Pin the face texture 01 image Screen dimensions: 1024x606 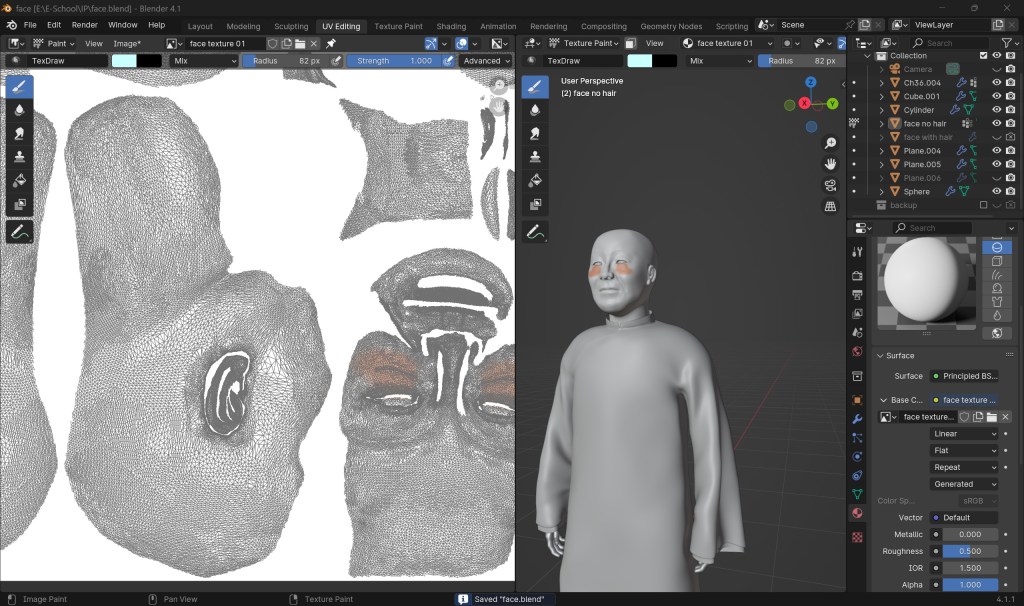pos(331,44)
